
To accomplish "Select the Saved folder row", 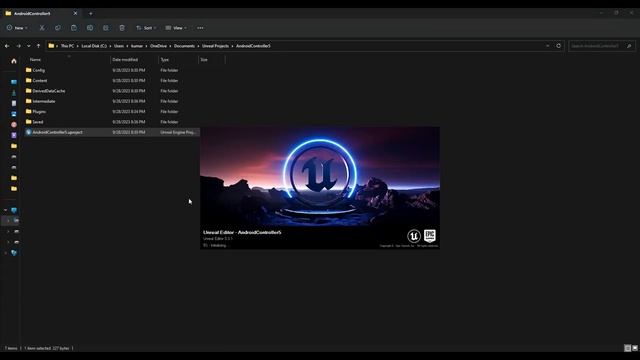I will 111,122.
